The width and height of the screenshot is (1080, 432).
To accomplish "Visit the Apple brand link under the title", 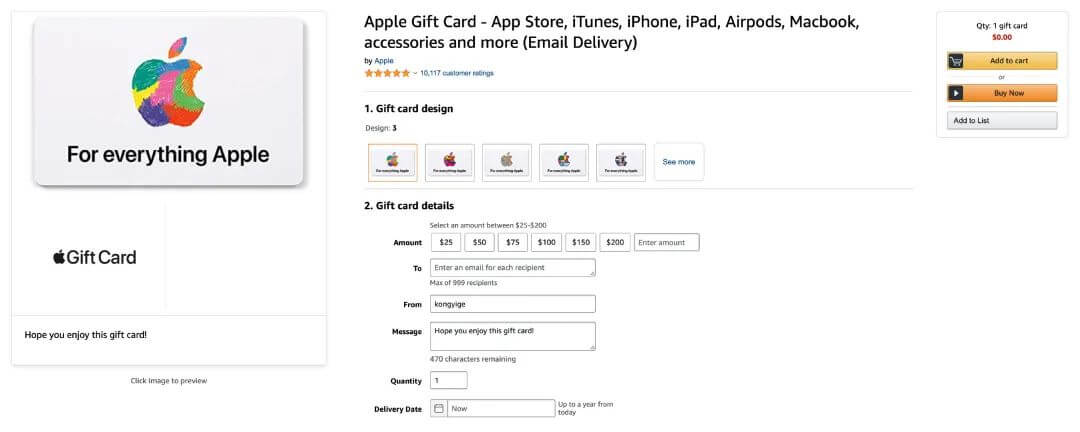I will (x=384, y=61).
